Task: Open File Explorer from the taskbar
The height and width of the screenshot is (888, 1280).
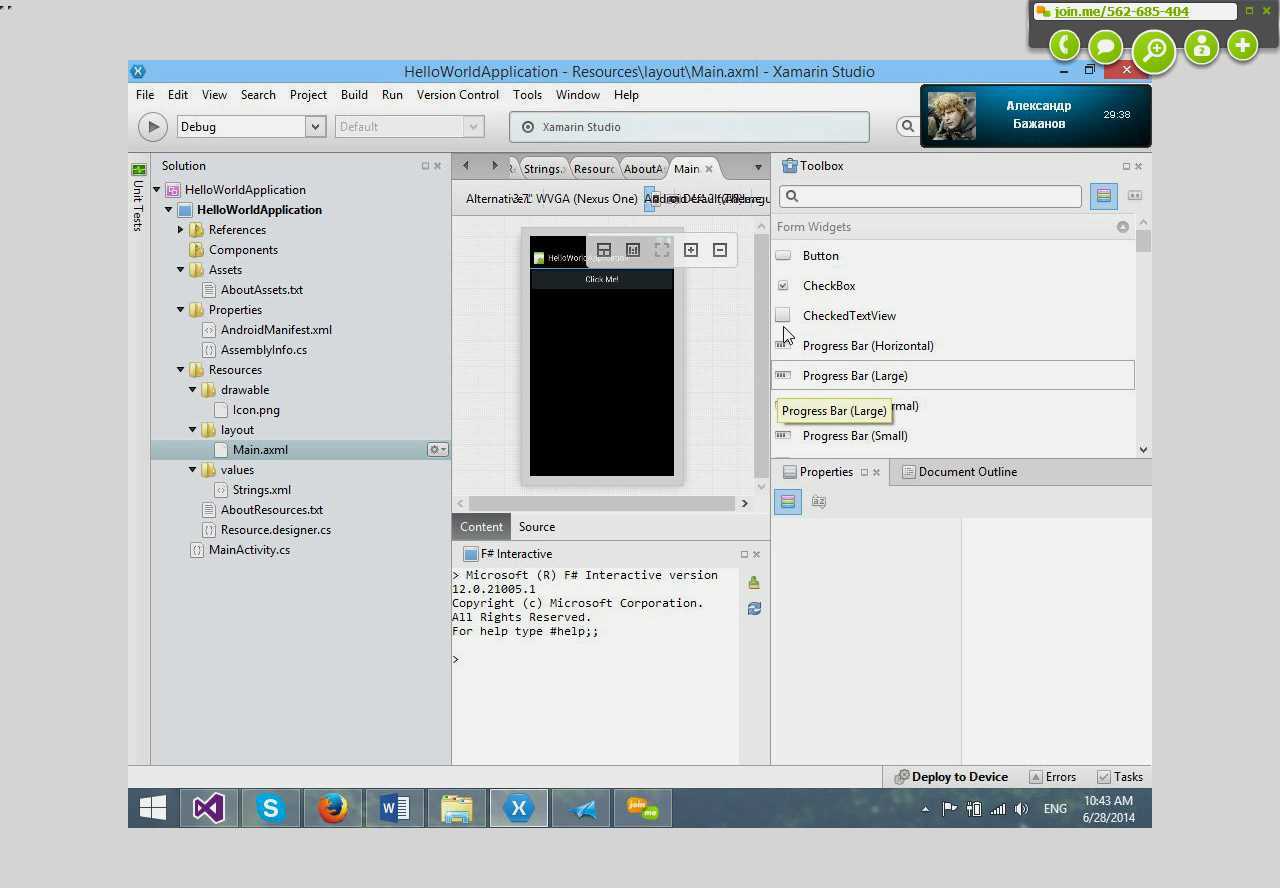Action: point(457,808)
